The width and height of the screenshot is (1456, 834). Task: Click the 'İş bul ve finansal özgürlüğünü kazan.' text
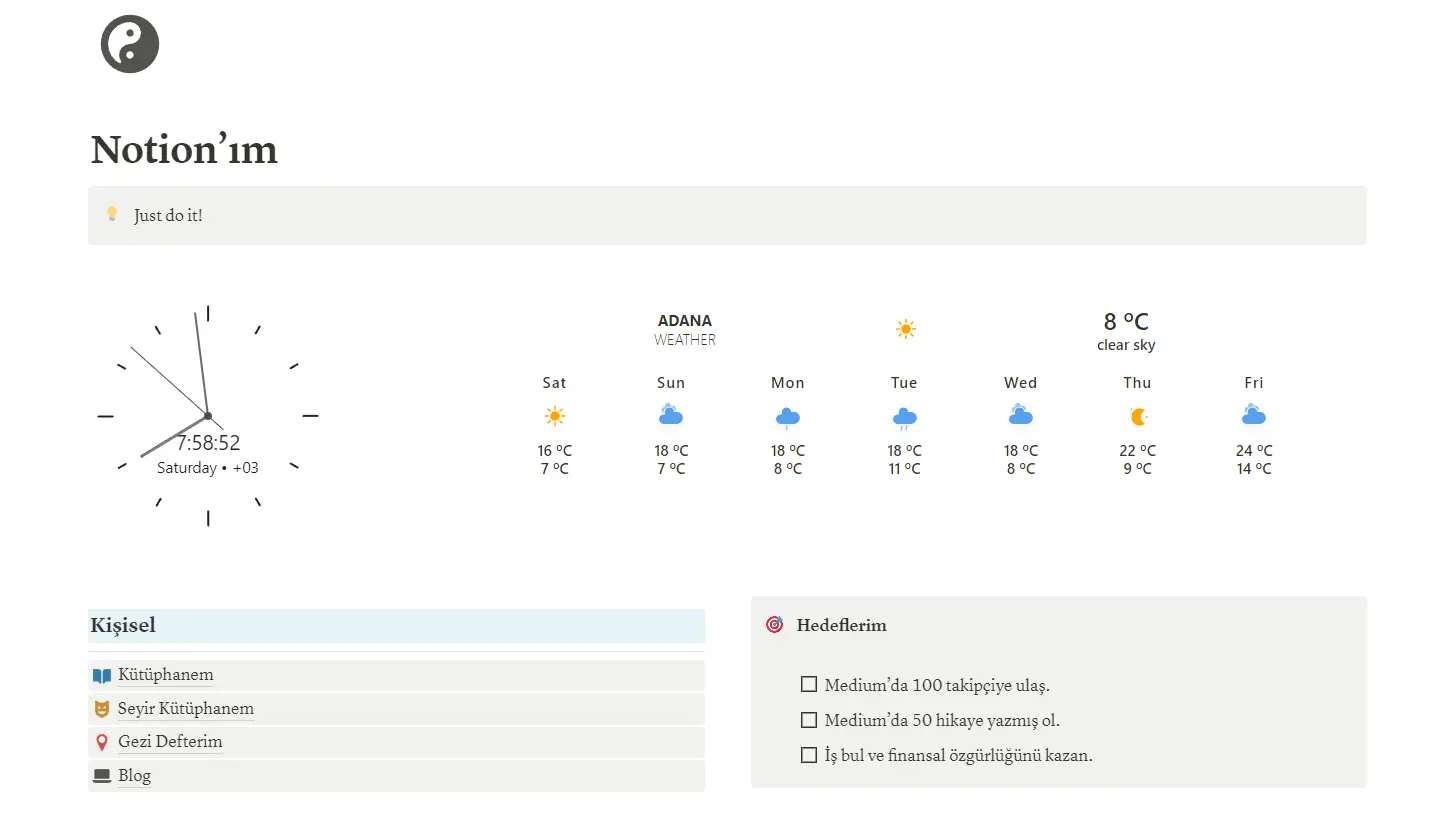(959, 756)
